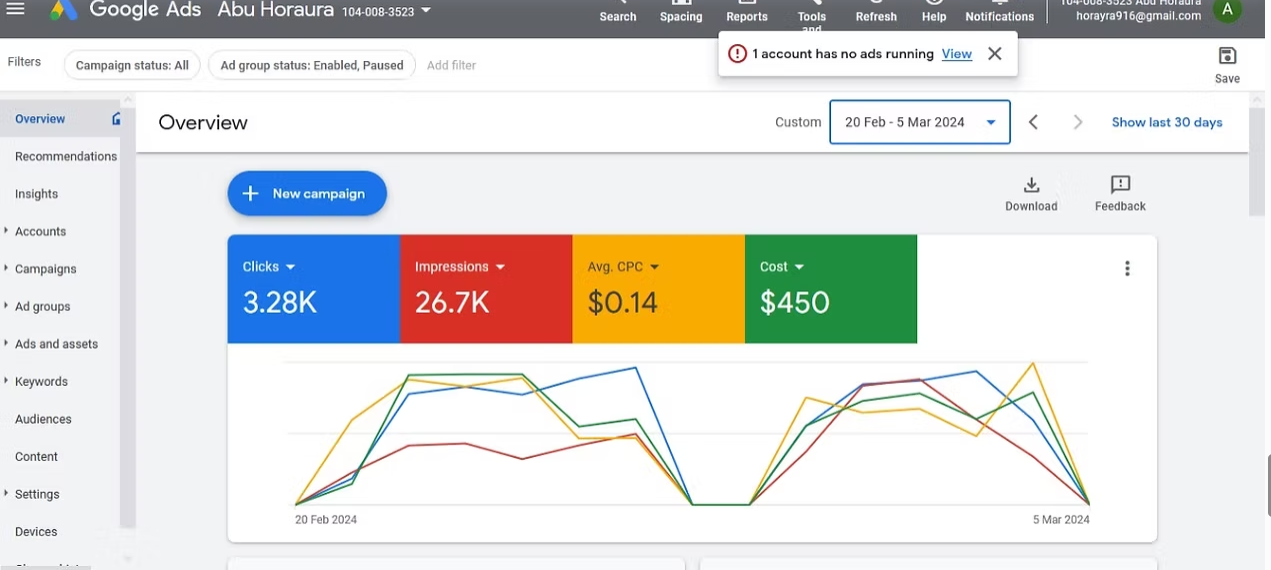Click the account avatar A icon

pos(1226,10)
